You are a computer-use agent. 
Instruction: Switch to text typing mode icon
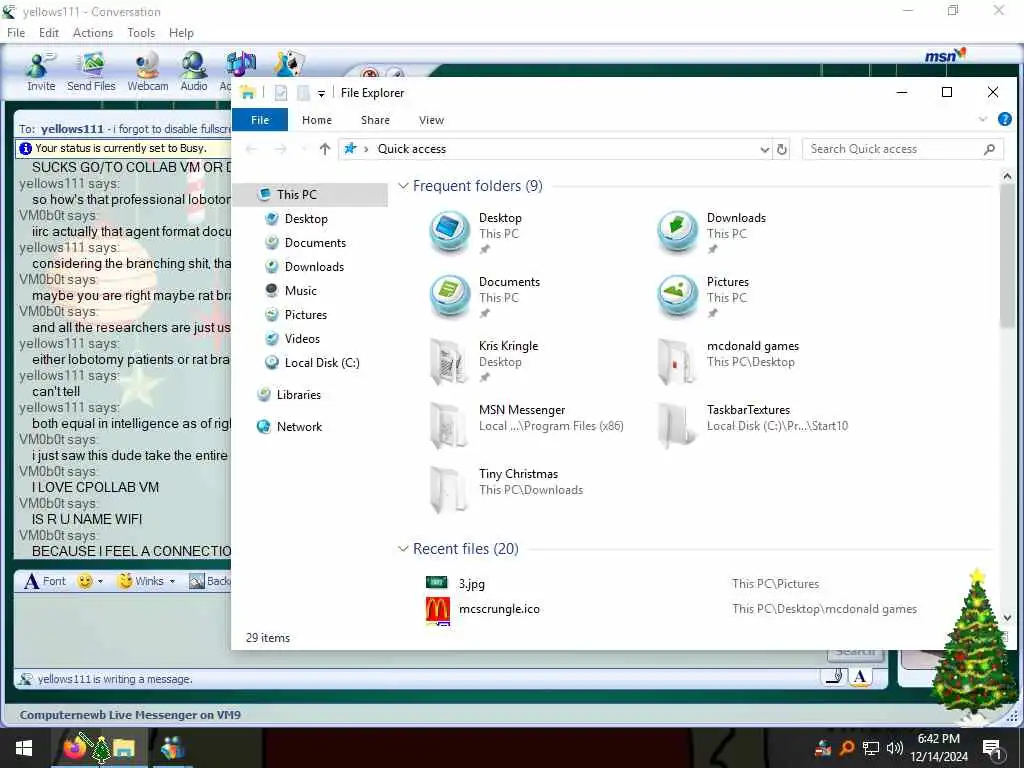860,677
